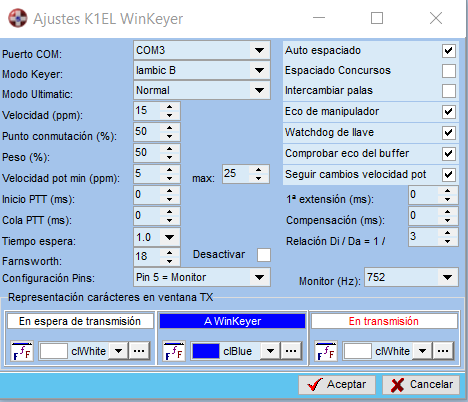Open custom color dialog next to clBlue
Viewport: 468px width, 402px height.
pyautogui.click(x=291, y=351)
